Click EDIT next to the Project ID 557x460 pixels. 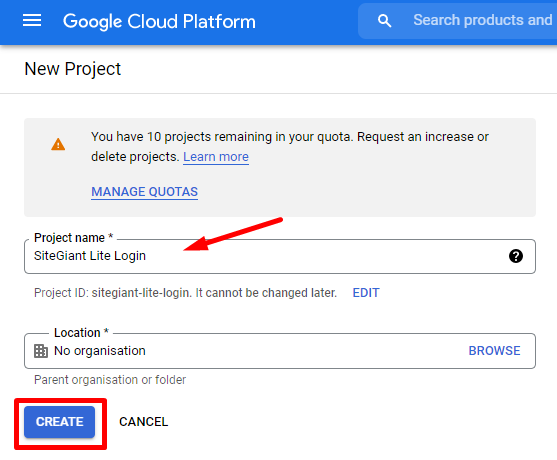click(366, 293)
